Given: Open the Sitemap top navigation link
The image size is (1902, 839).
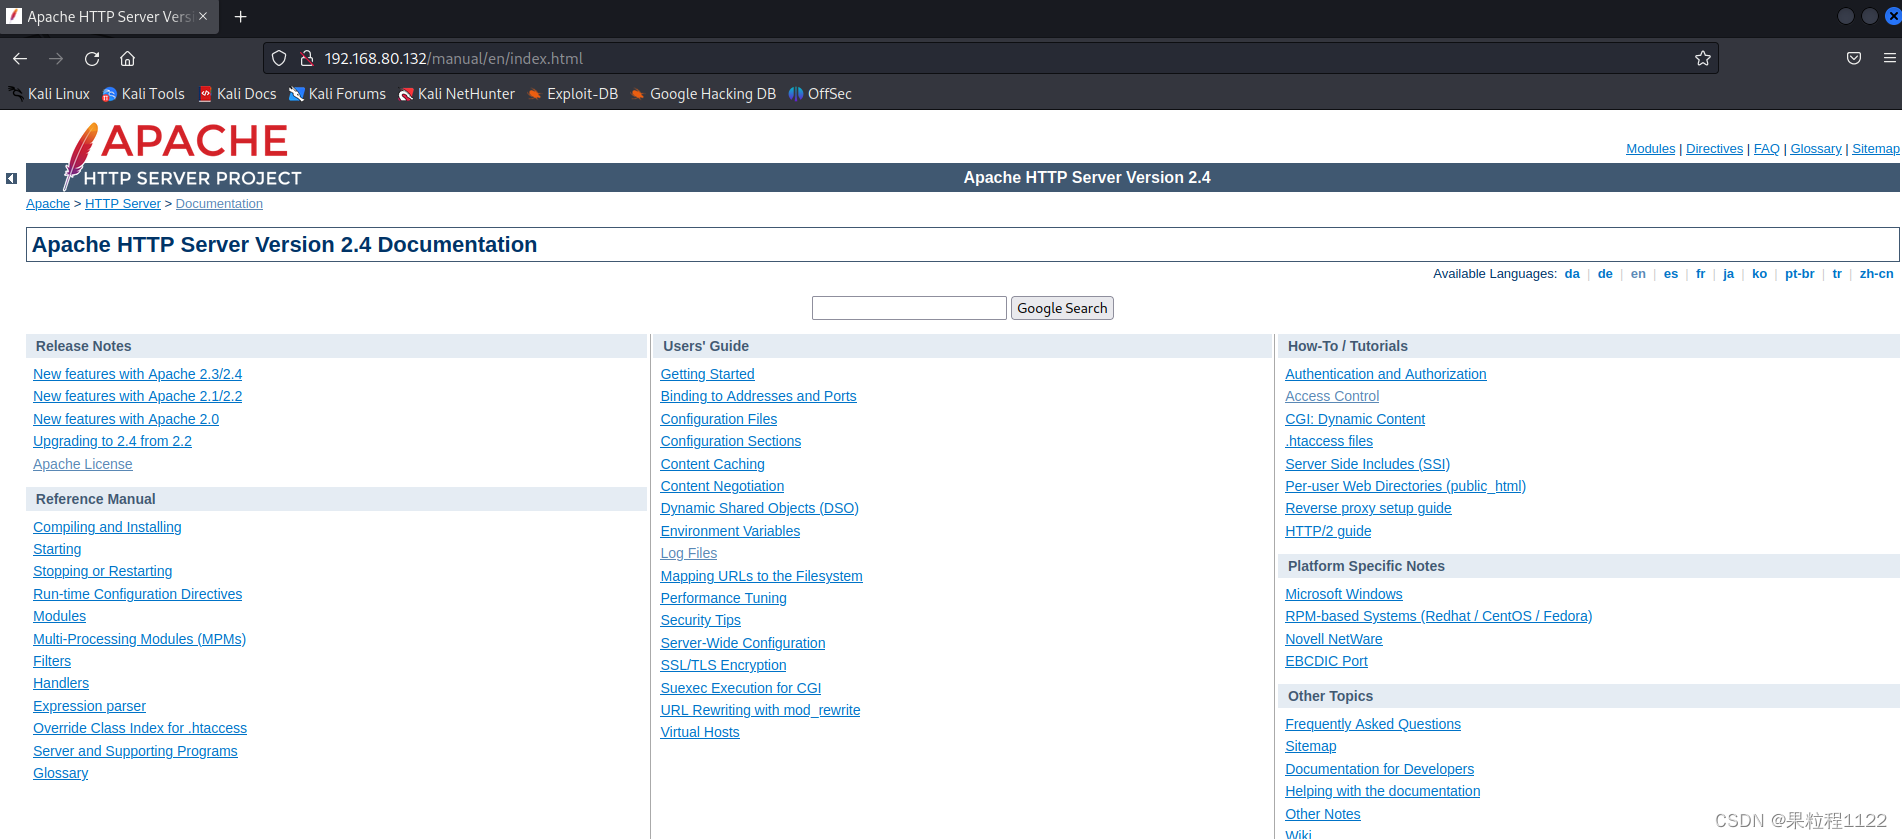Looking at the screenshot, I should click(1875, 149).
